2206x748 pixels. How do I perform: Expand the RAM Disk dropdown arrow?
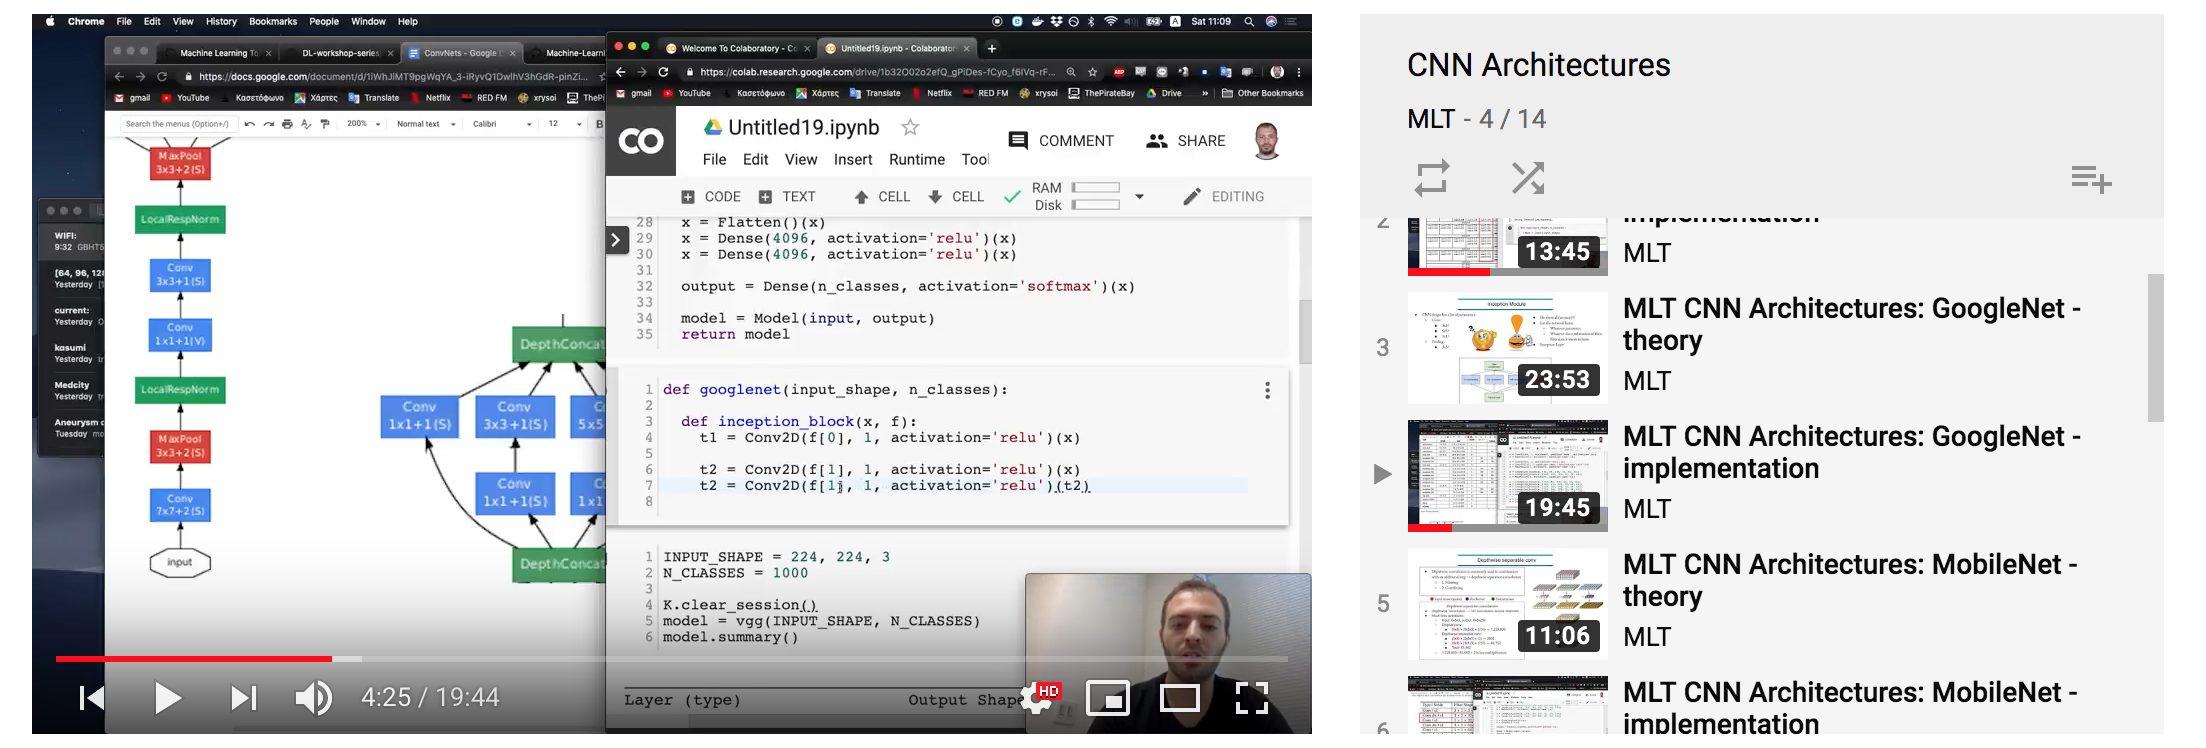1139,197
